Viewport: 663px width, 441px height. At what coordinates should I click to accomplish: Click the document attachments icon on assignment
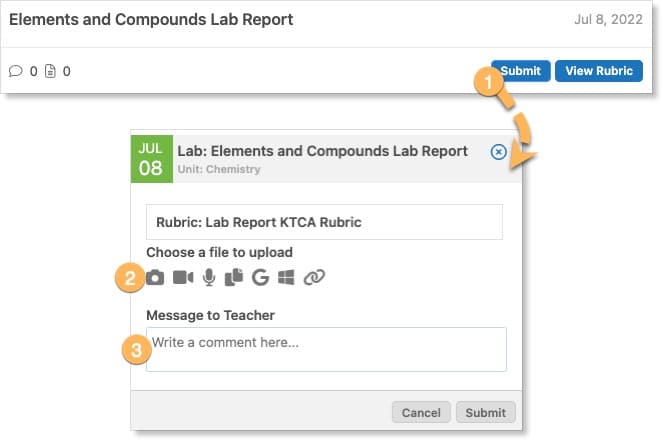pyautogui.click(x=49, y=71)
